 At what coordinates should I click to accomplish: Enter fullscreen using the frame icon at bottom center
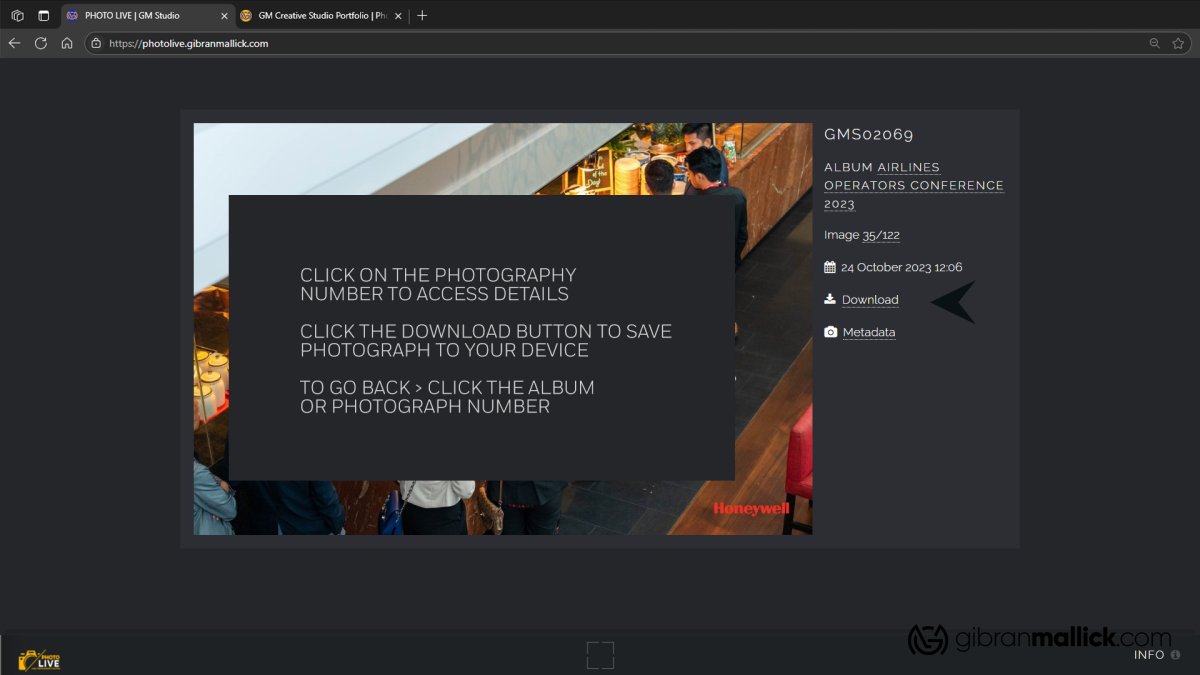pyautogui.click(x=600, y=654)
